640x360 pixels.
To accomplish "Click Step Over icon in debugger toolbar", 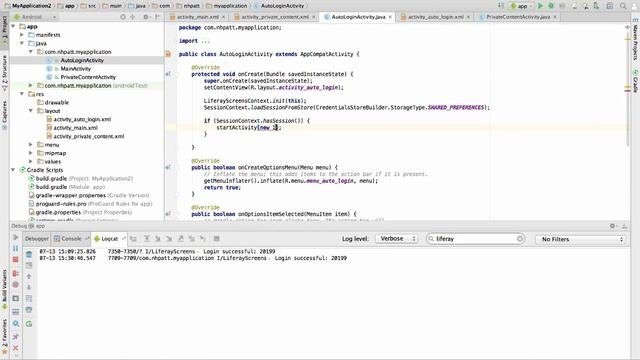I will pos(147,239).
